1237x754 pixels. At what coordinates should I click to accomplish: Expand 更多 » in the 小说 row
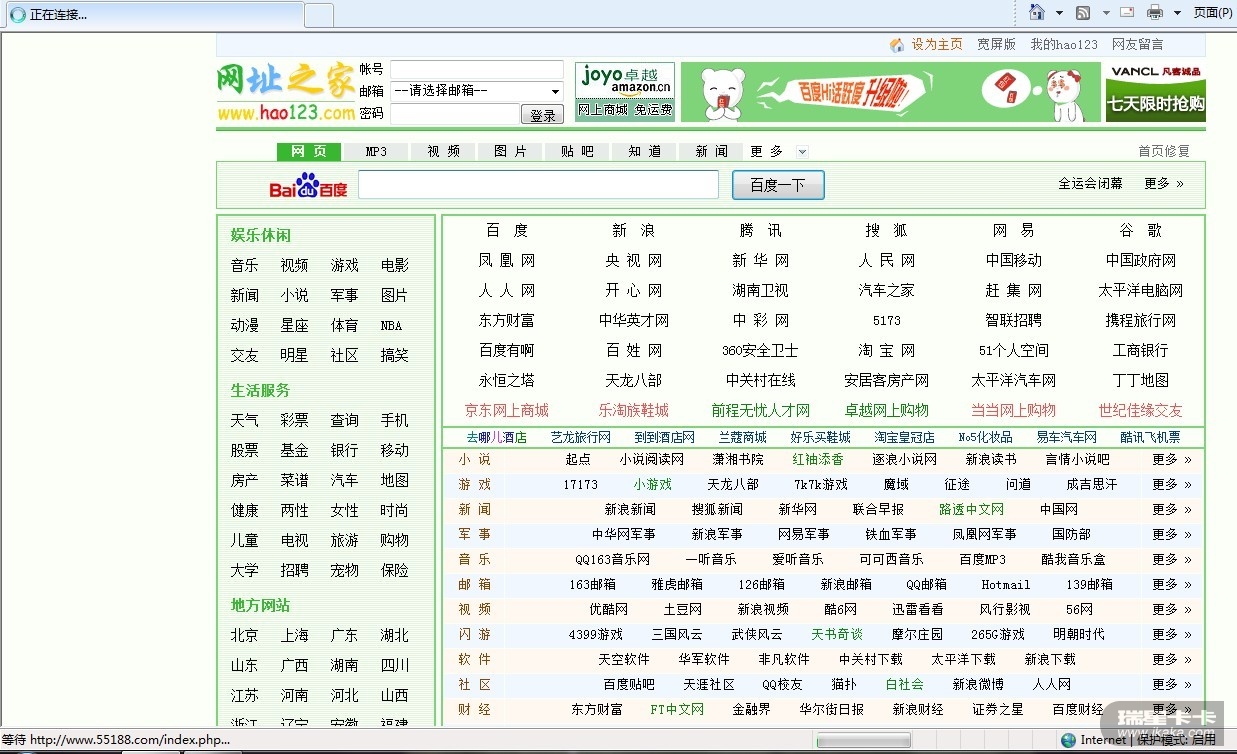1172,459
